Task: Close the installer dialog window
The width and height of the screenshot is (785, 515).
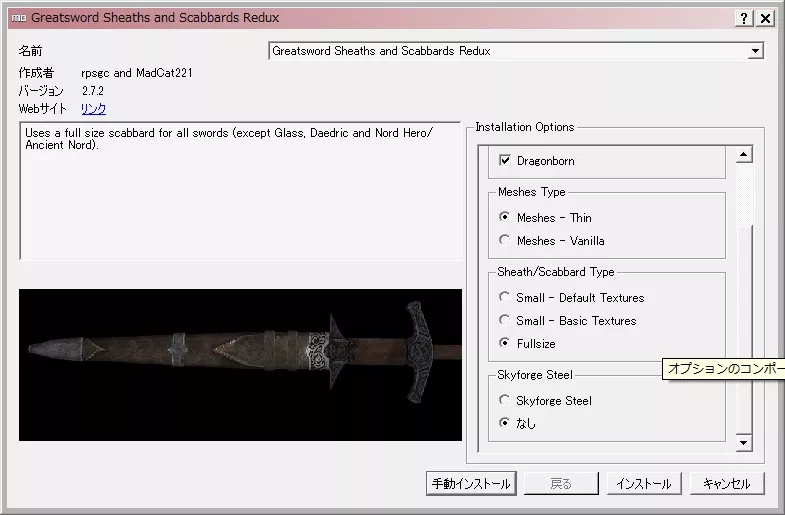Action: pos(766,18)
